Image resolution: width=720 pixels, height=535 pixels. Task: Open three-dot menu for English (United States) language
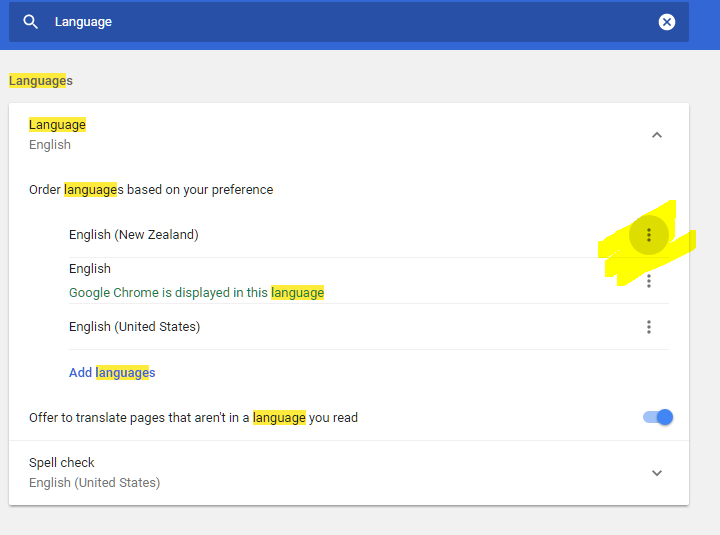coord(648,327)
